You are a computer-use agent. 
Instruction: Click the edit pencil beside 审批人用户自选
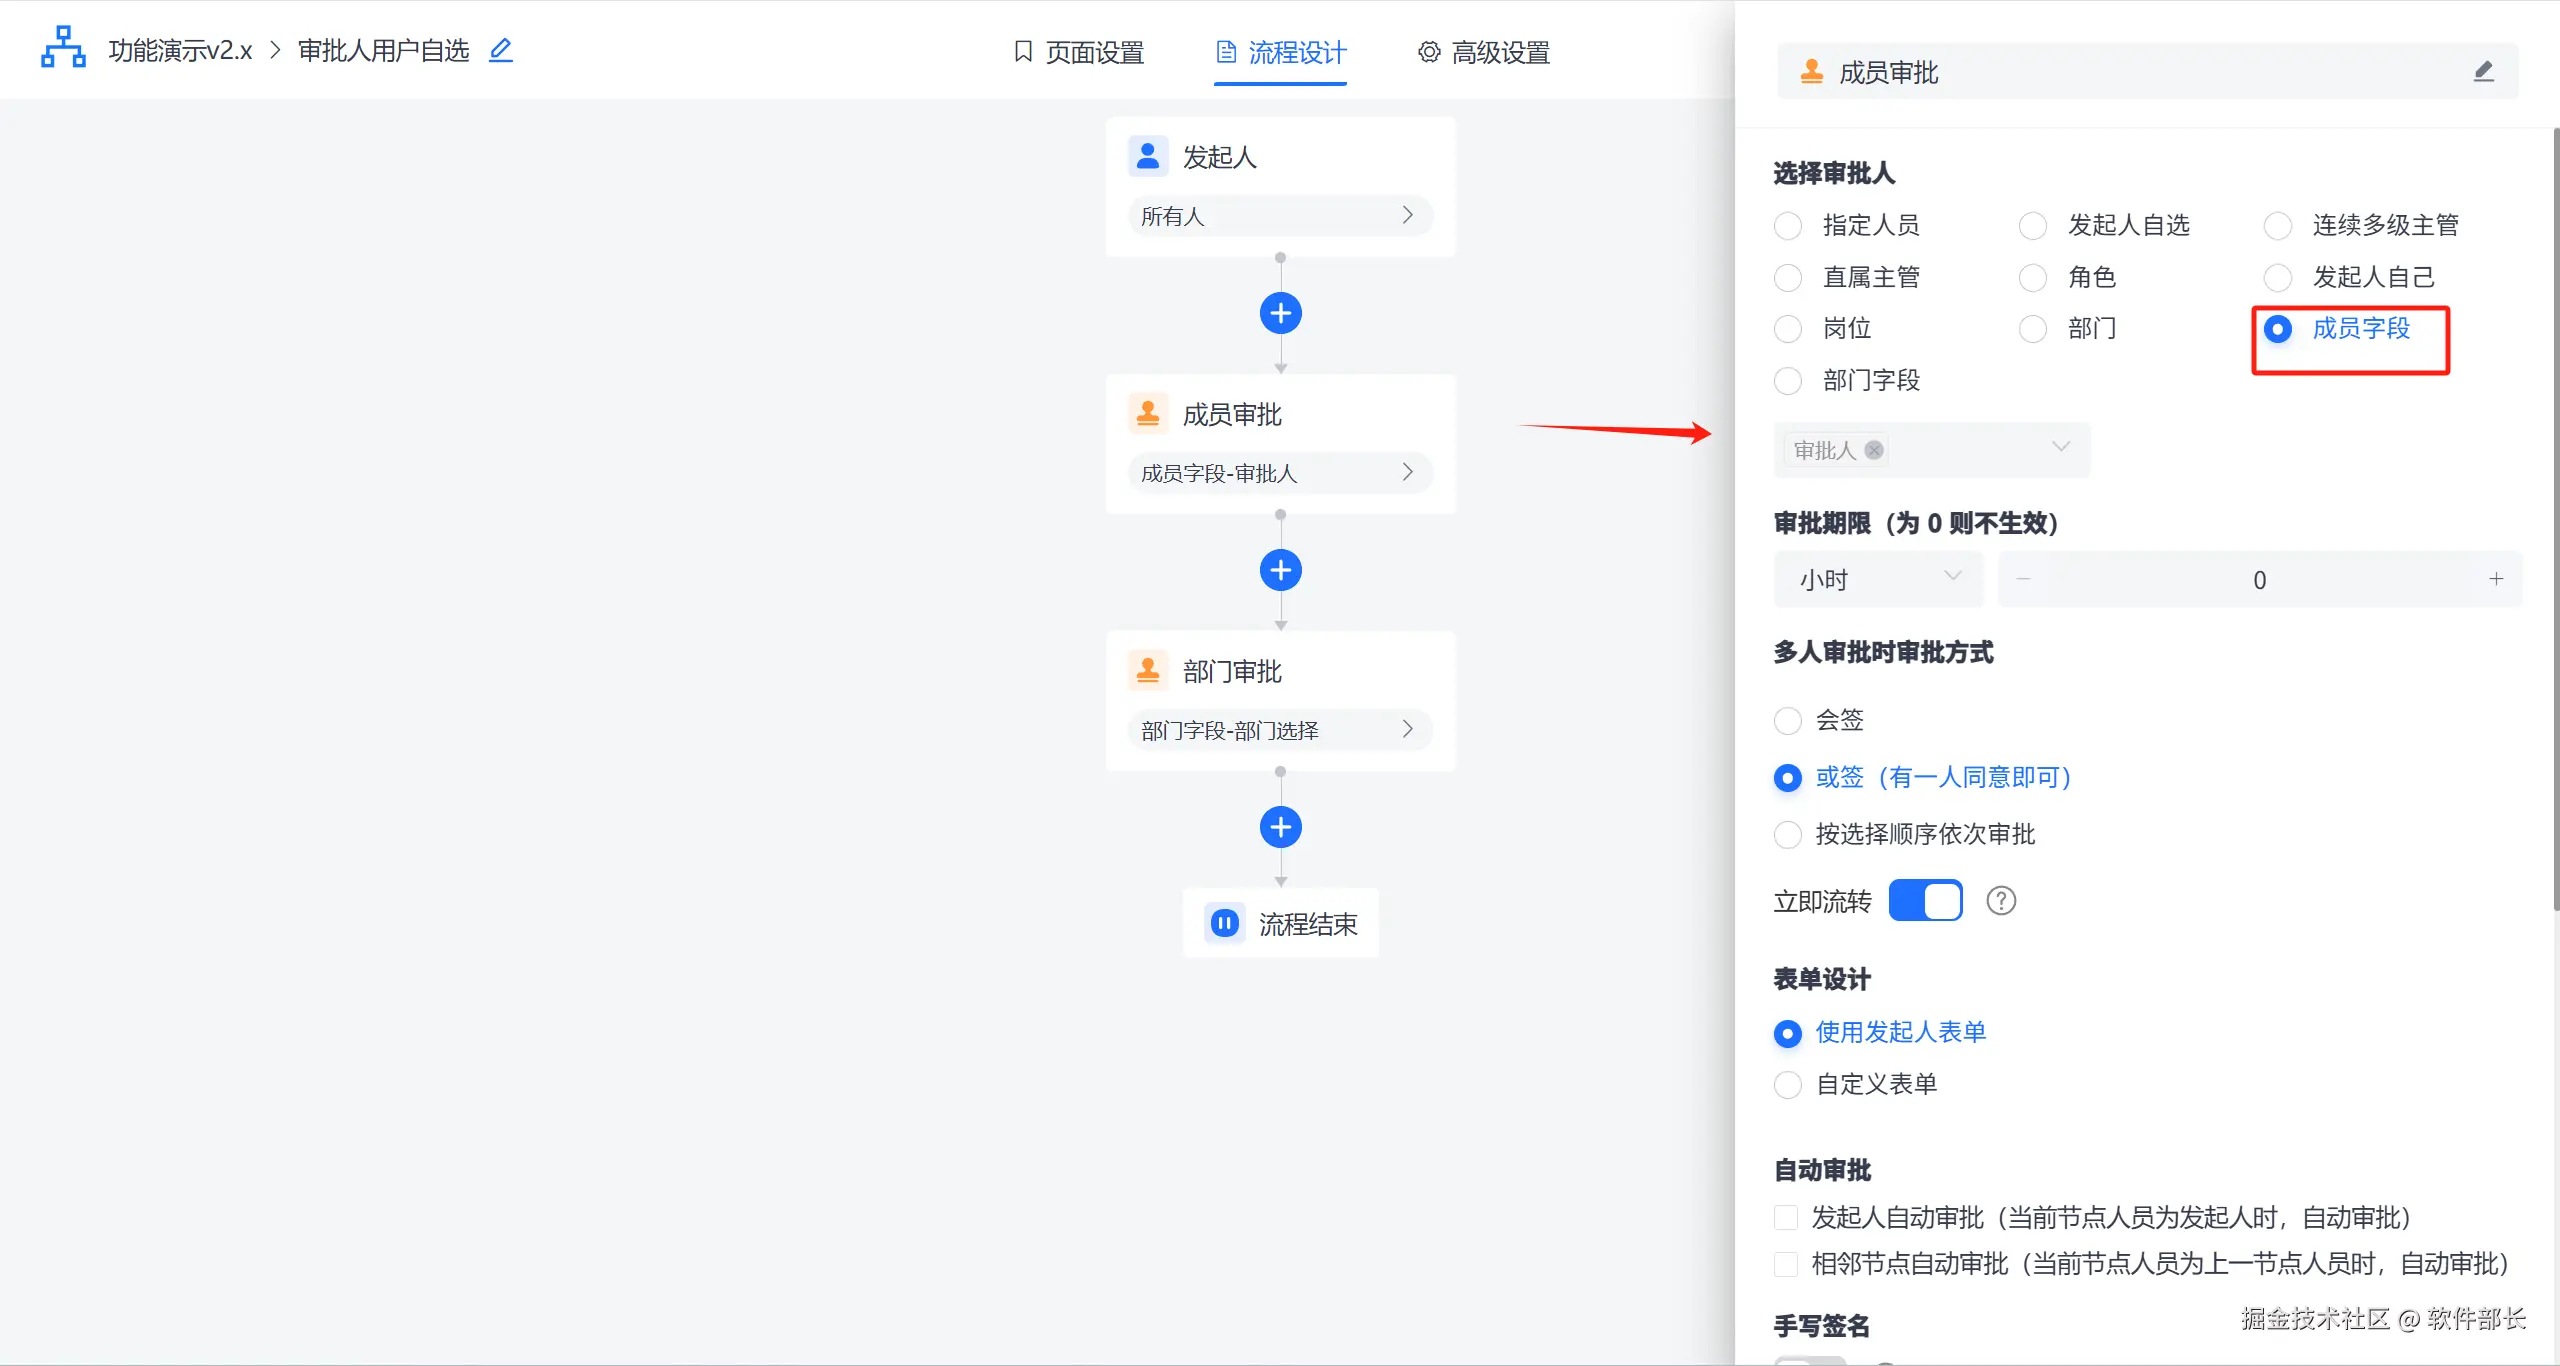point(500,50)
